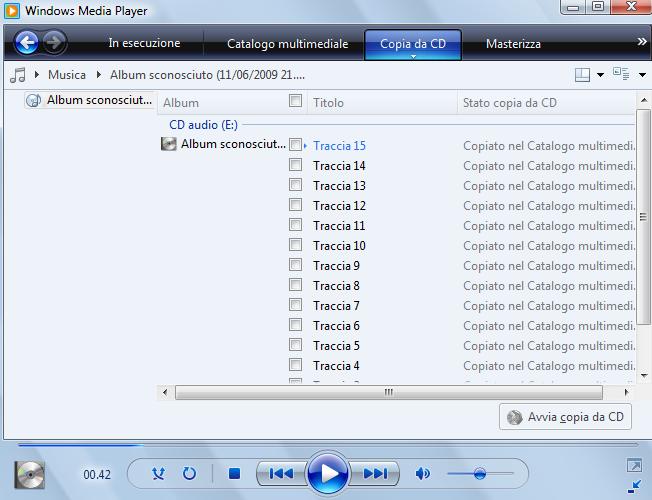Click the large Play button
Screen dimensions: 652x500
(328, 473)
